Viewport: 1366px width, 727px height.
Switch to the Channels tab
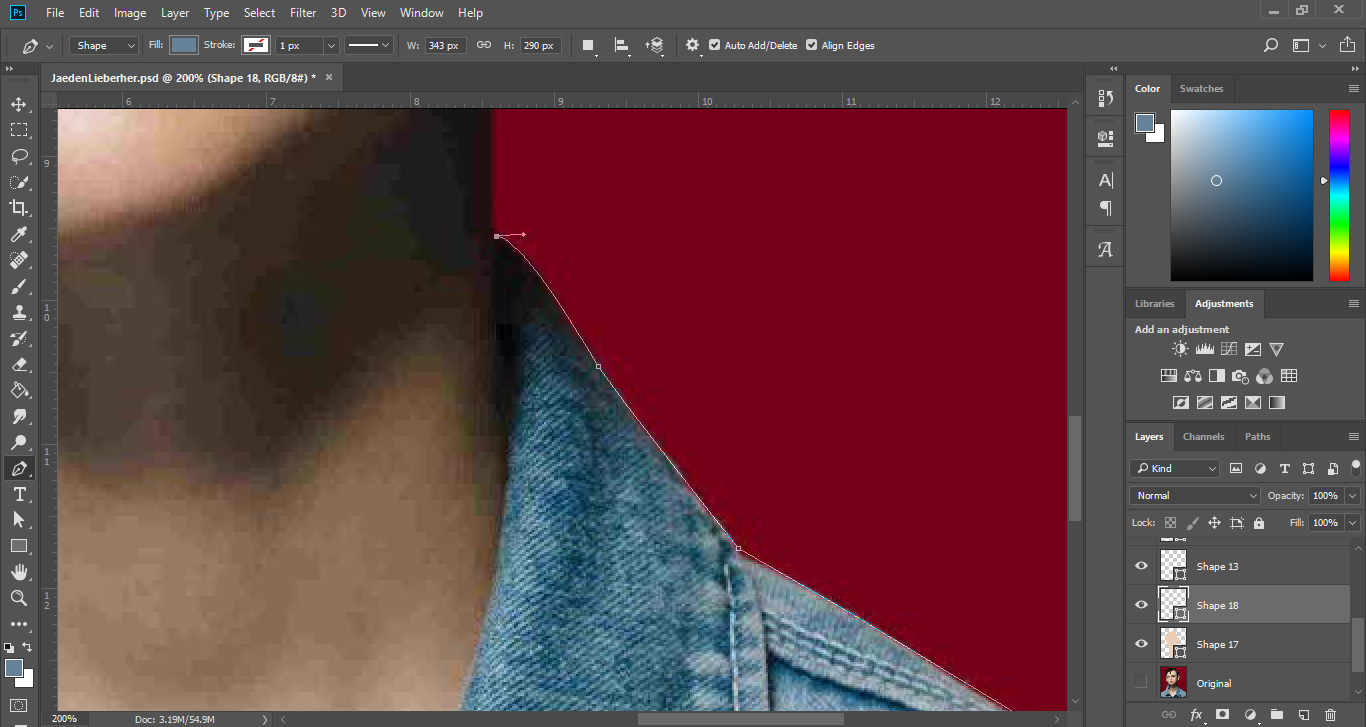click(x=1203, y=437)
